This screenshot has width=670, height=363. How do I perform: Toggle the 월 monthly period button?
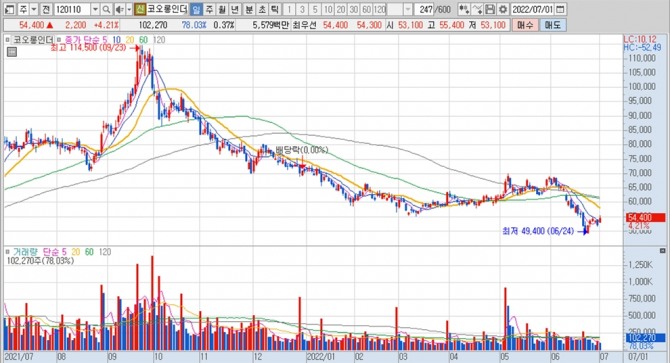(222, 9)
